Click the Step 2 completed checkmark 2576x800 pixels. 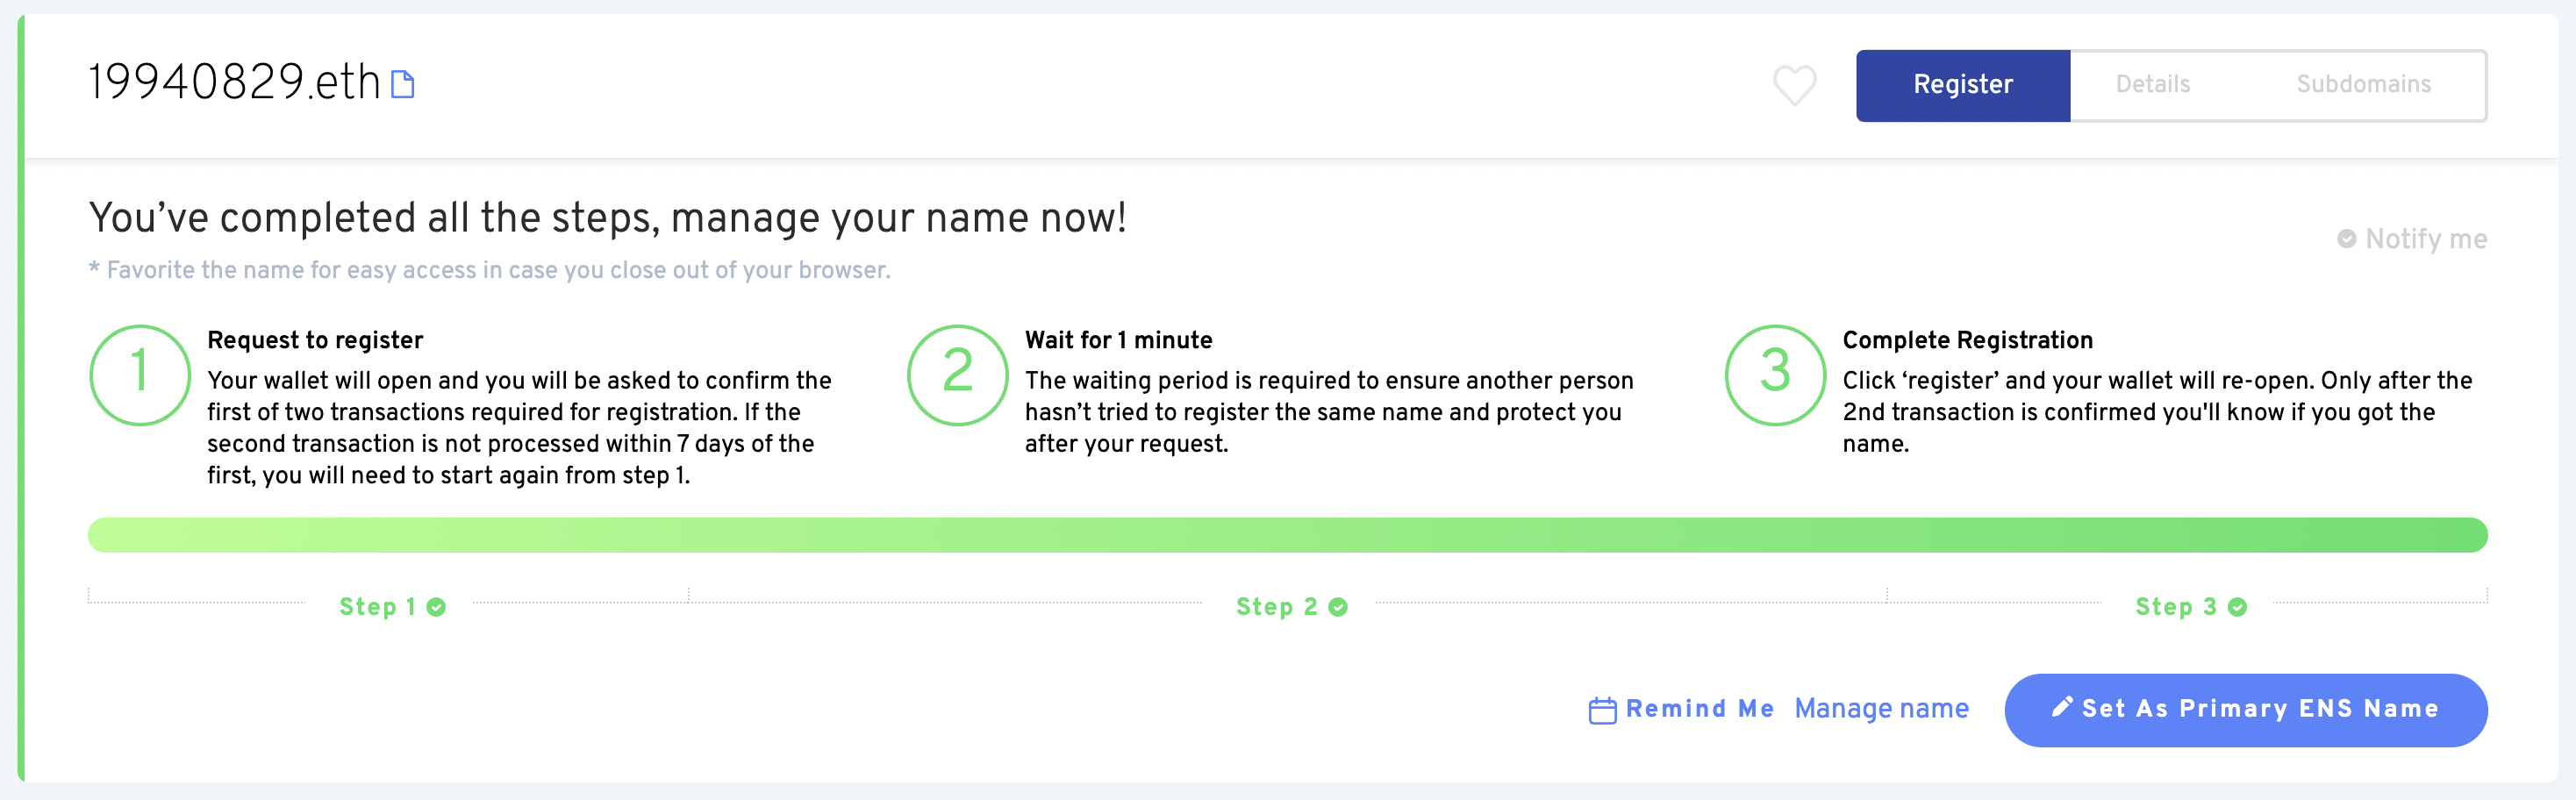tap(1338, 607)
